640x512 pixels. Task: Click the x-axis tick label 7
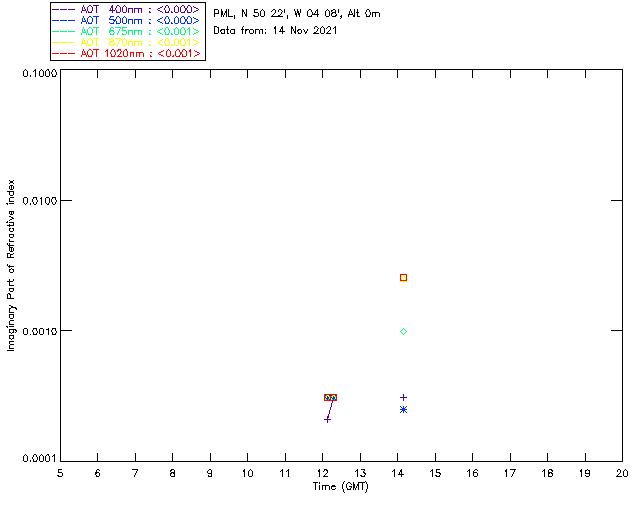(x=135, y=473)
